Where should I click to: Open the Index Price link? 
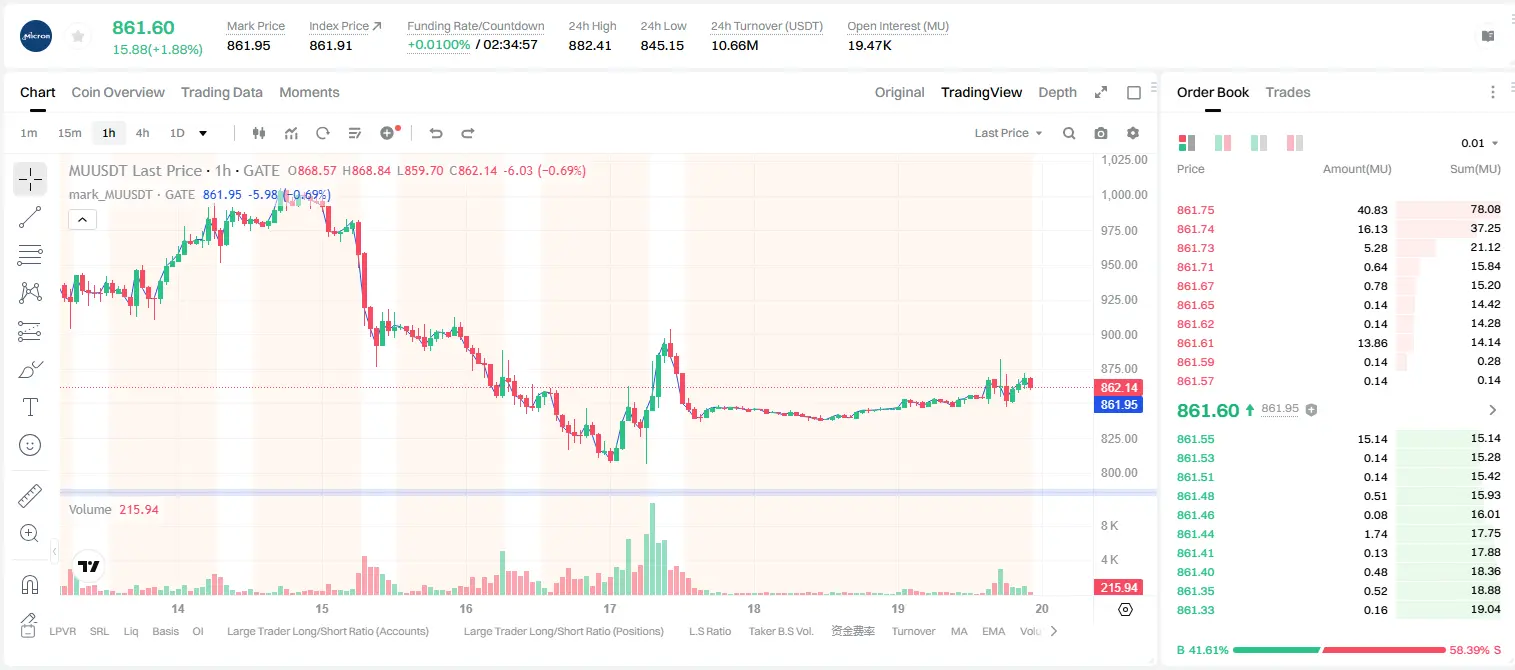[x=345, y=26]
